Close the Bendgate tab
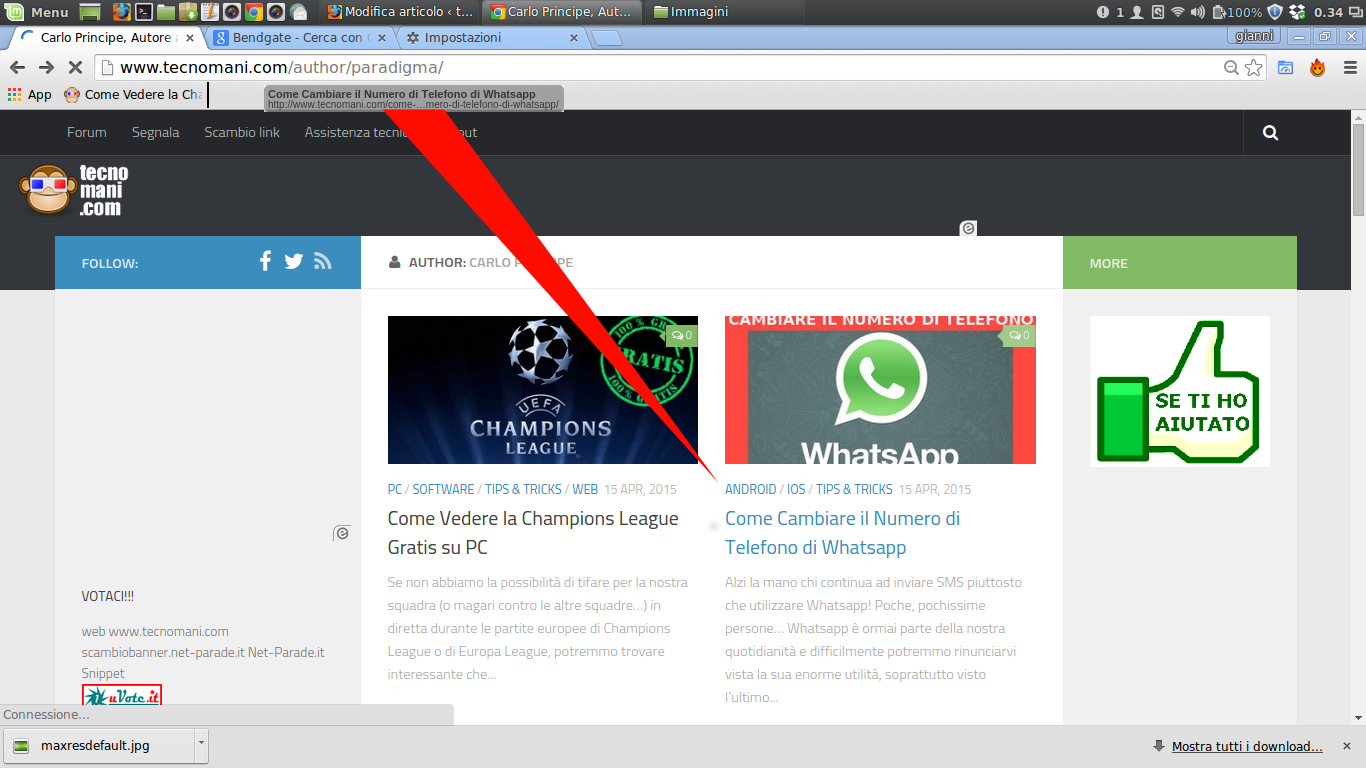Image resolution: width=1366 pixels, height=768 pixels. [x=381, y=38]
